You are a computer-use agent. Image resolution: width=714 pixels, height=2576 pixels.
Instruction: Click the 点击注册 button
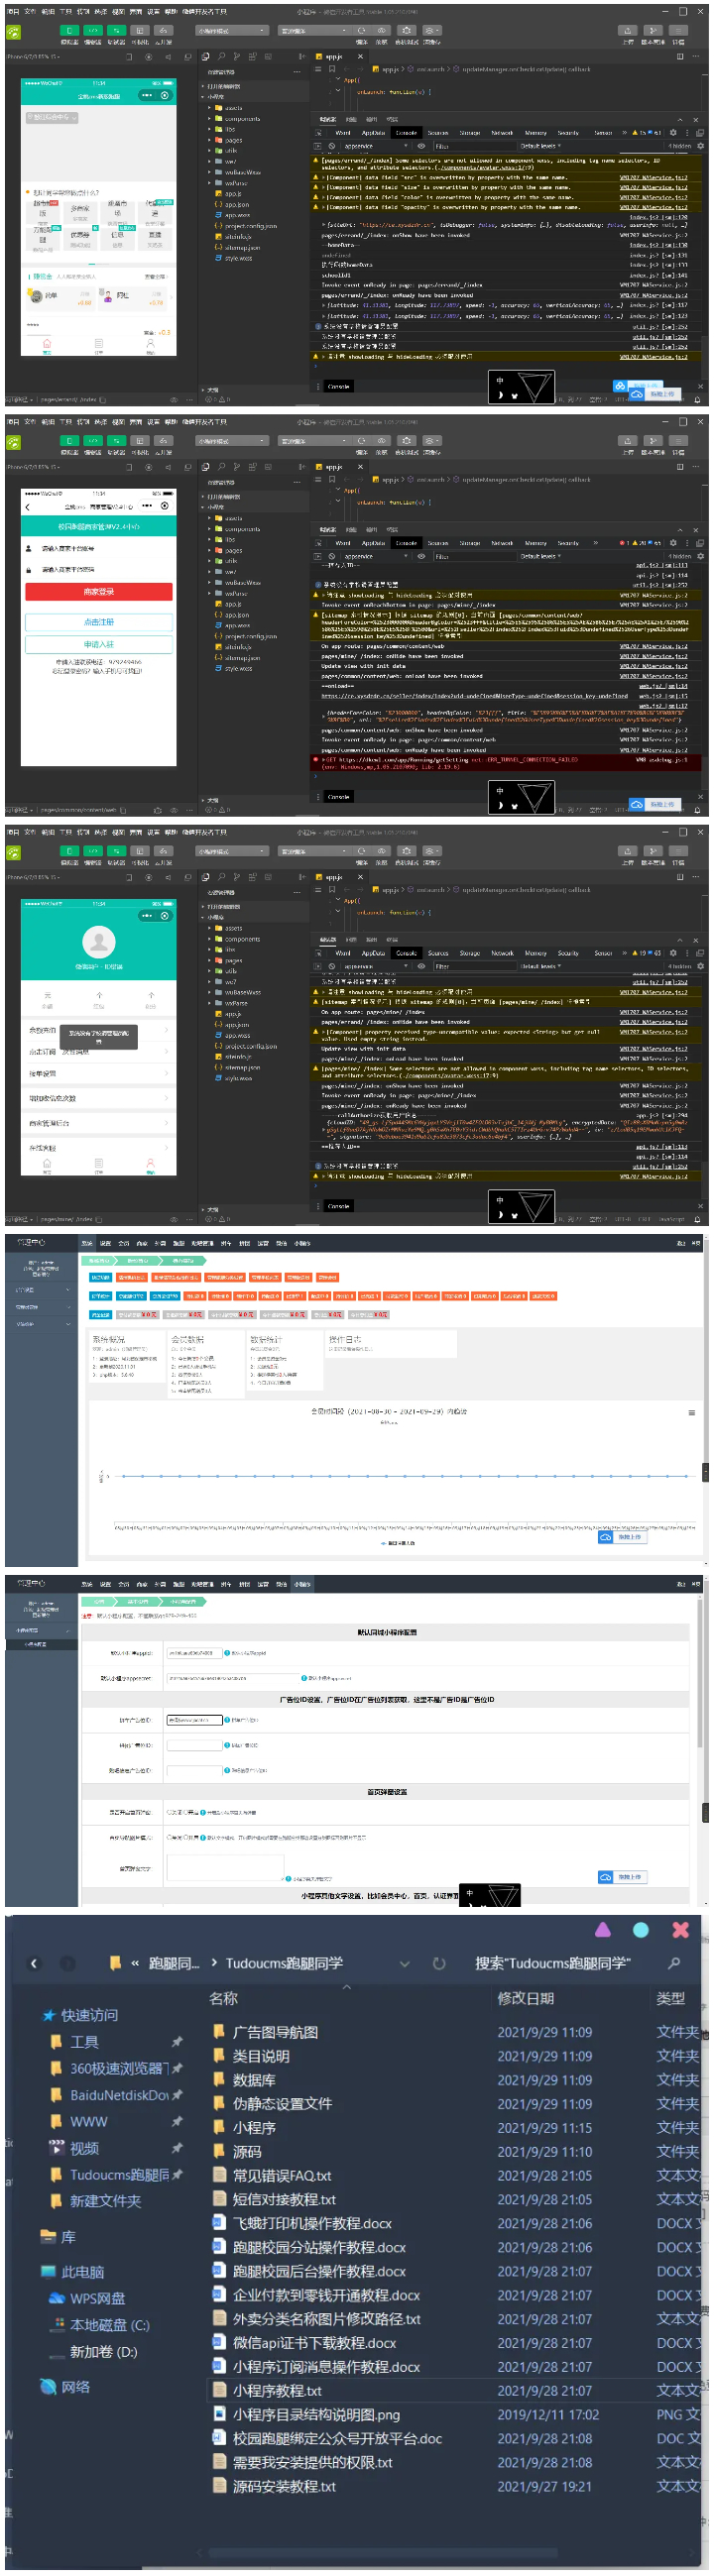click(99, 622)
